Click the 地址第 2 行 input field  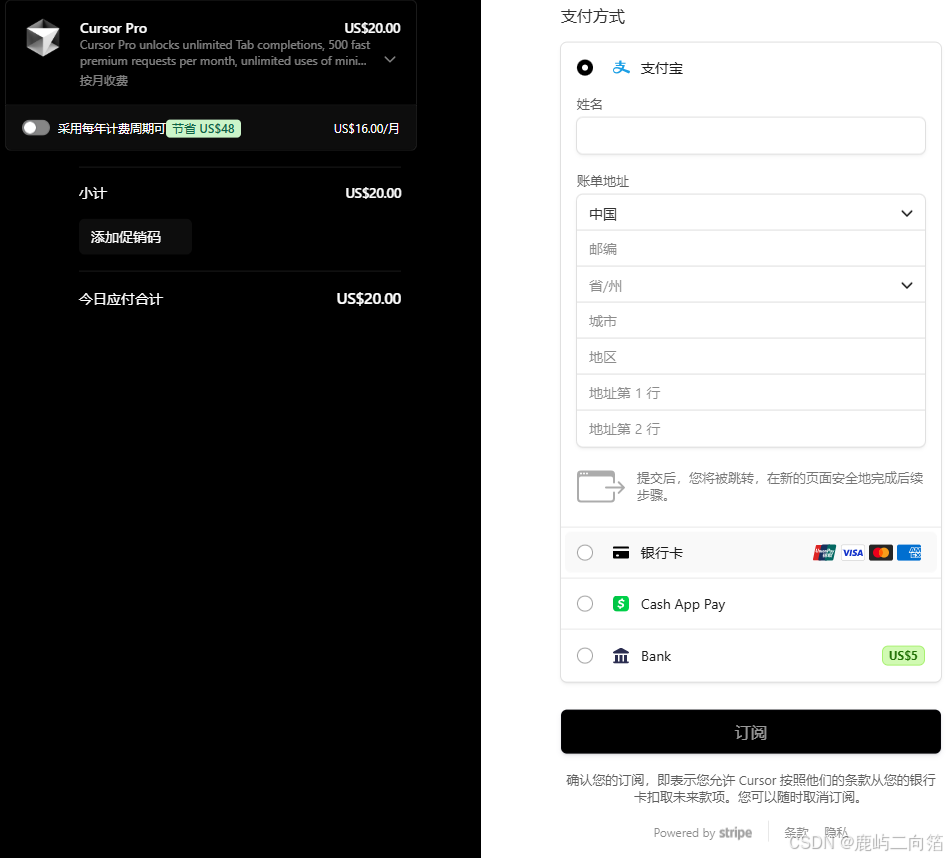pyautogui.click(x=751, y=429)
